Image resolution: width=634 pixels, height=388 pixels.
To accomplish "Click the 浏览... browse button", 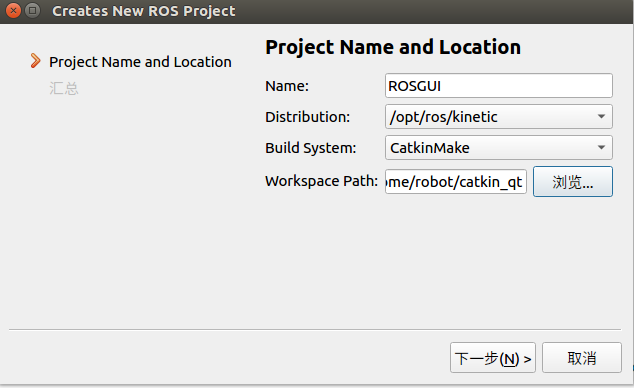I will point(573,182).
